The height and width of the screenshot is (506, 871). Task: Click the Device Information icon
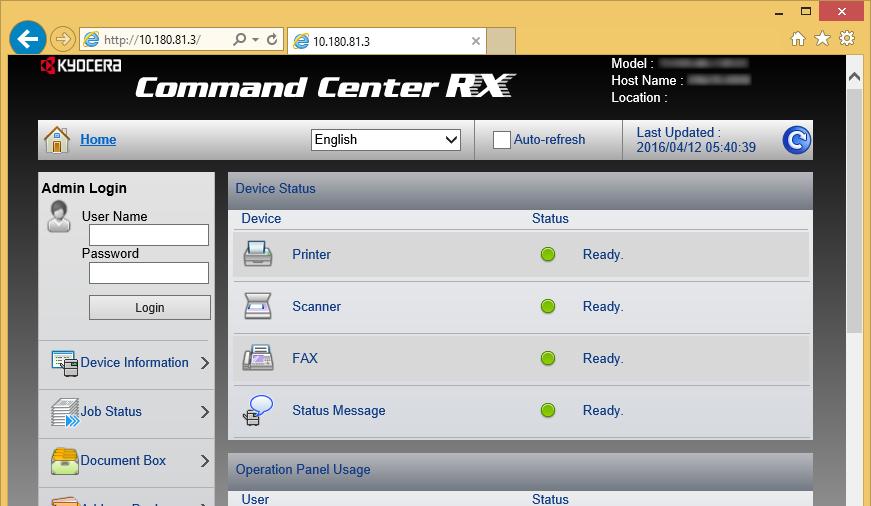pos(64,363)
